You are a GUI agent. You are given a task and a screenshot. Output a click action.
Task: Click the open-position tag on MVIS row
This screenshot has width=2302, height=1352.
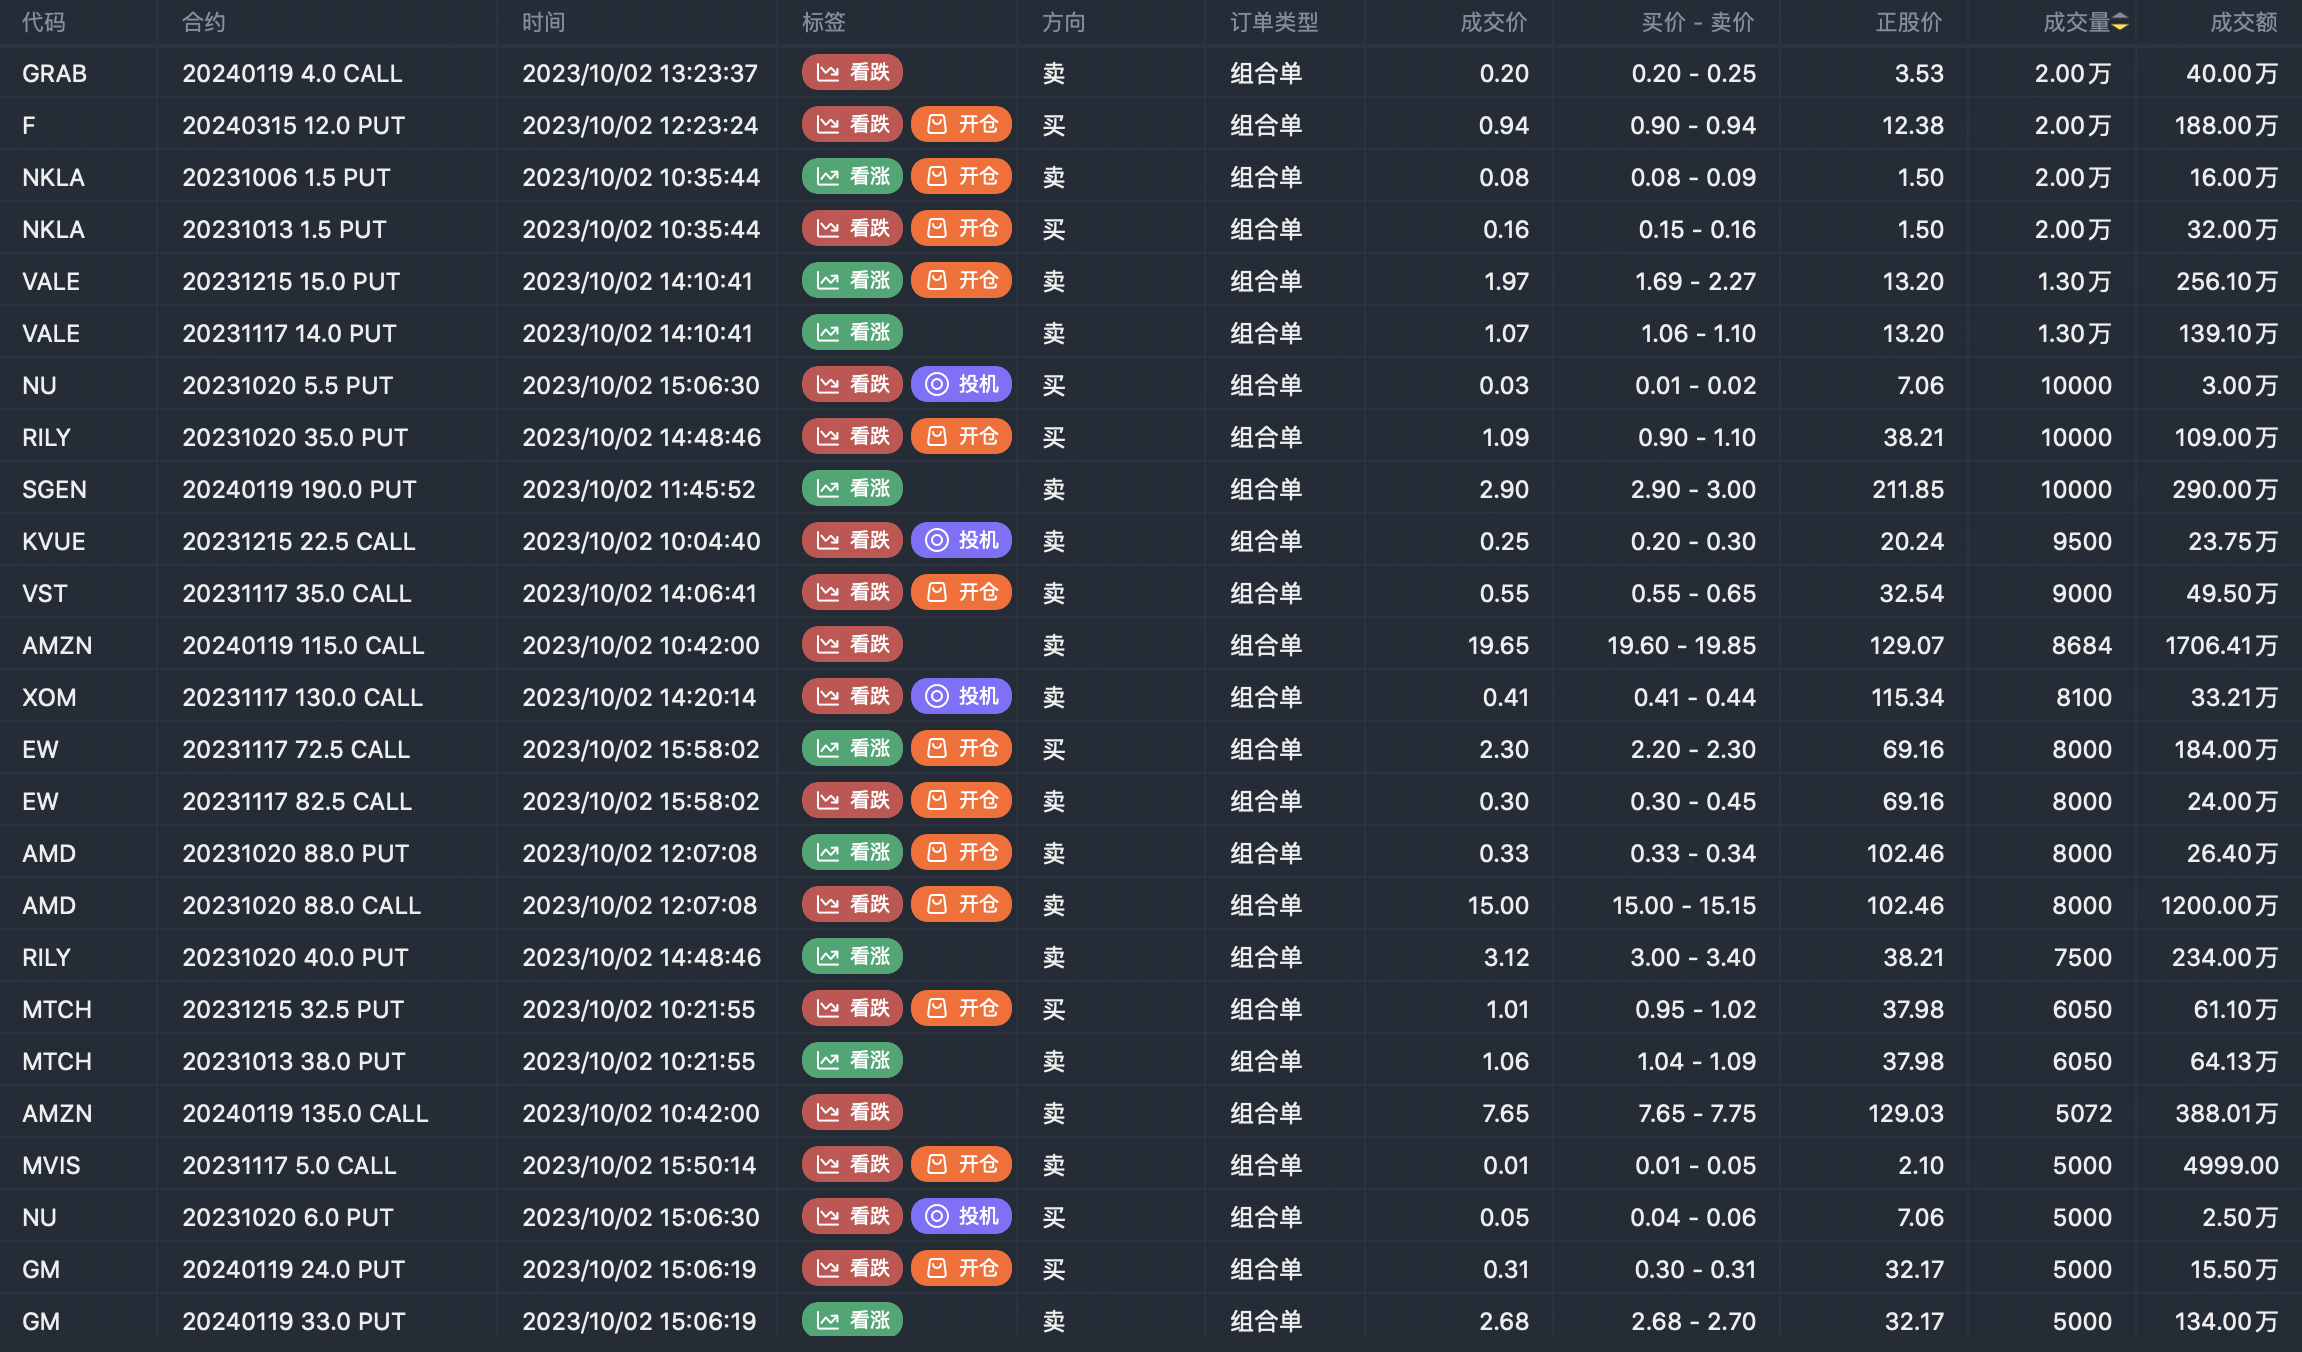(961, 1165)
